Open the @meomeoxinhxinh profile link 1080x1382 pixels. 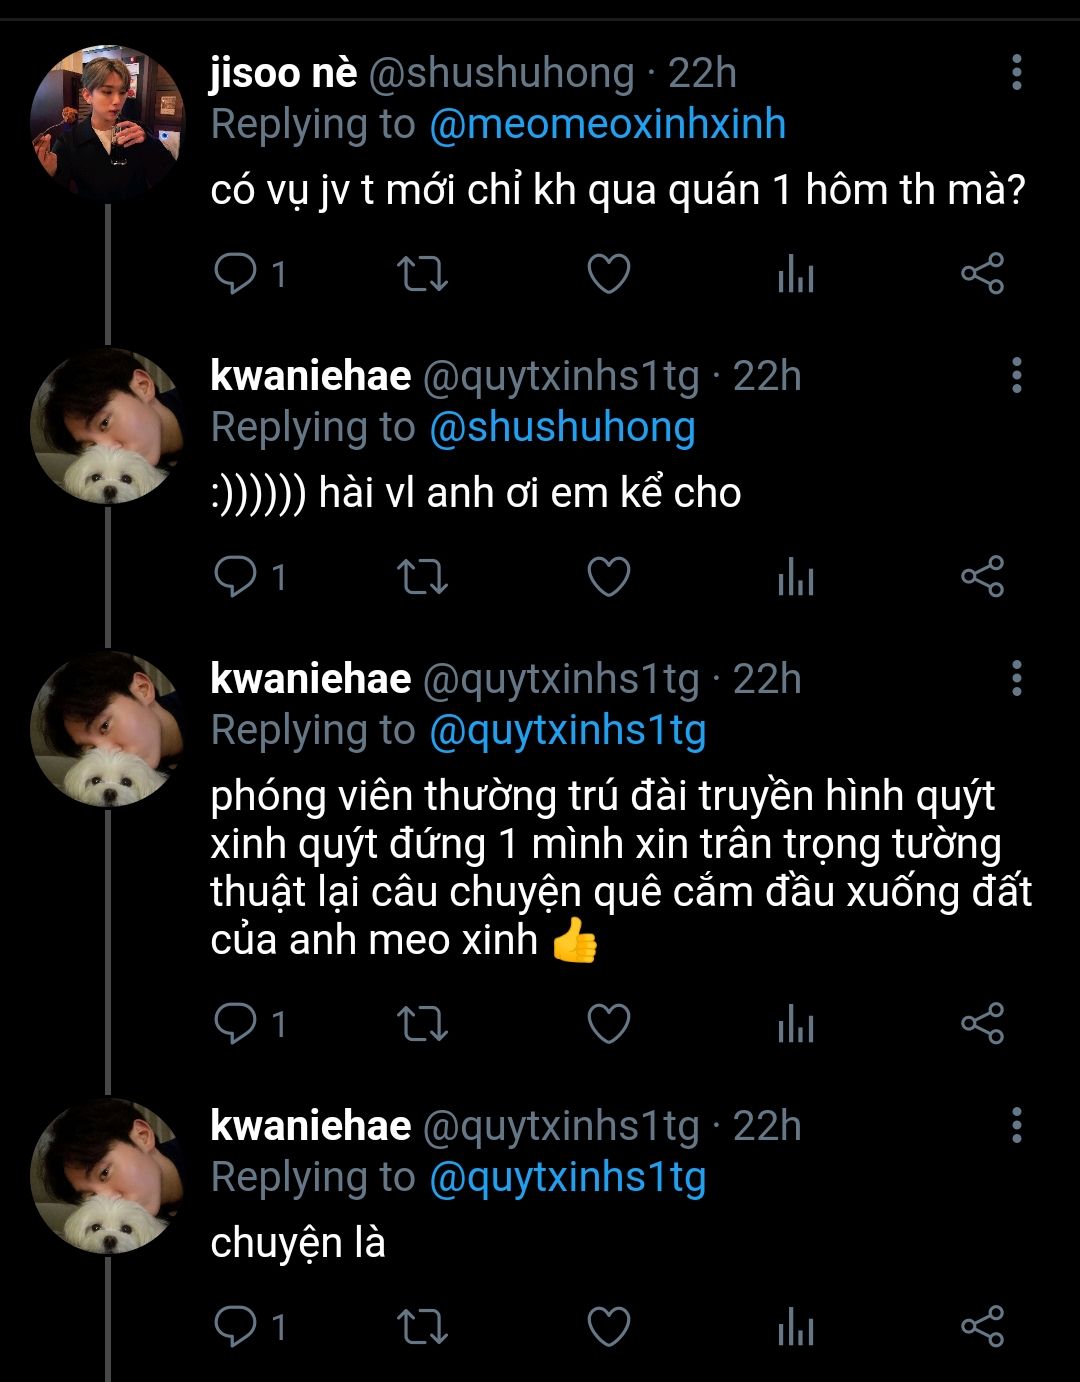click(x=607, y=125)
